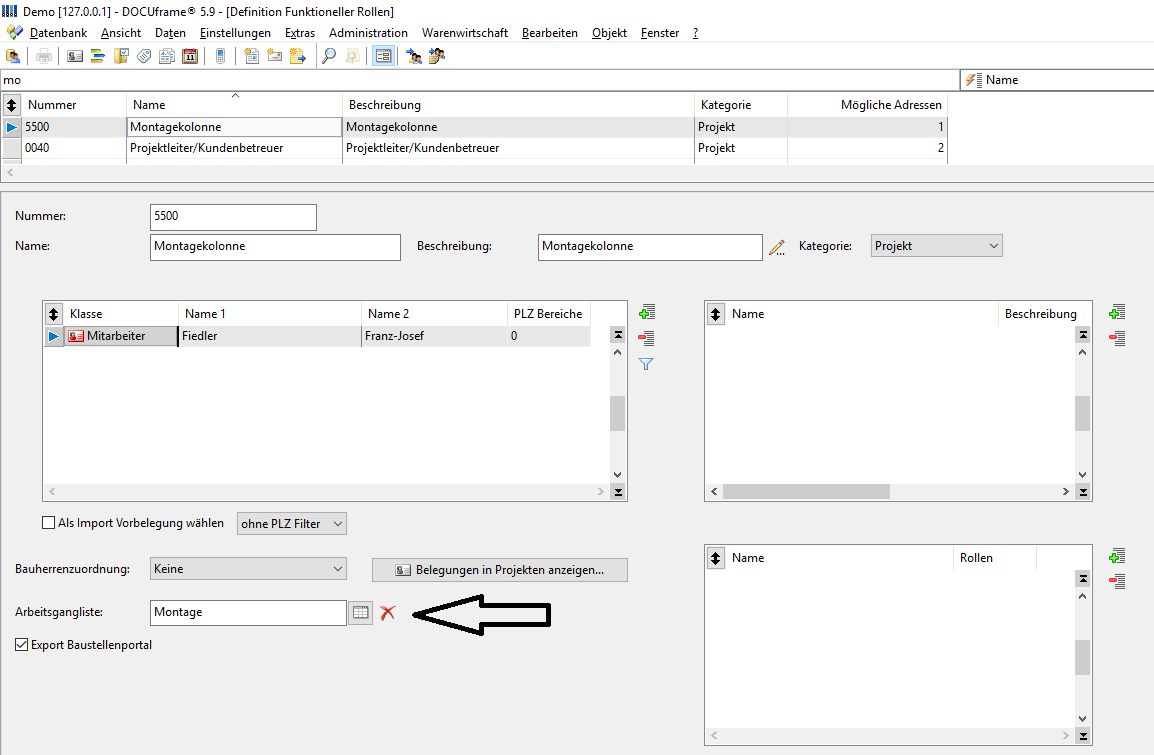Open the Bauherrenzuordnung dropdown showing Keine

248,569
